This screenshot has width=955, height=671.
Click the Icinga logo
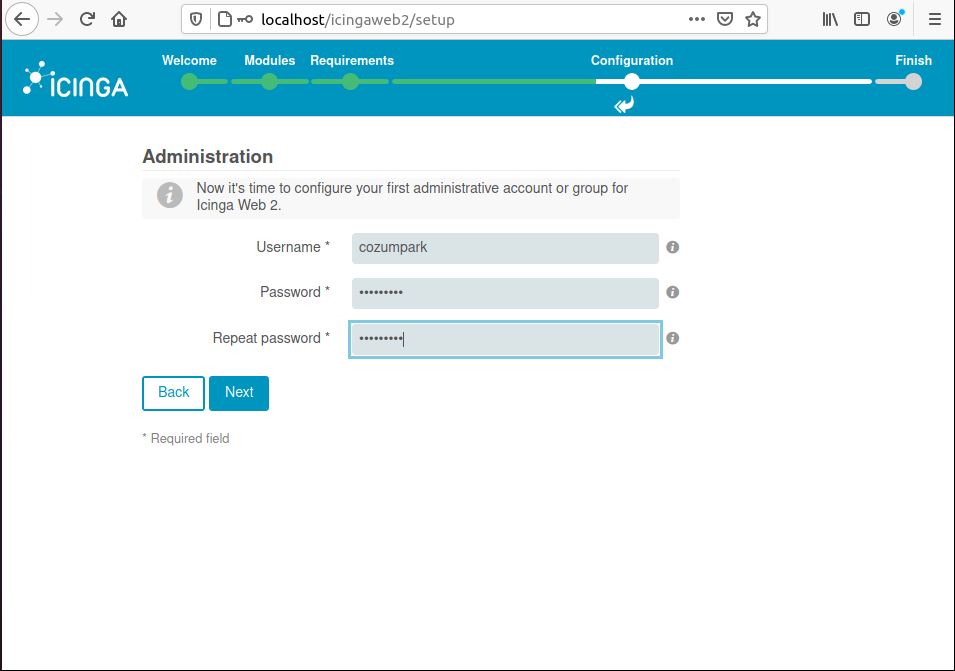click(76, 79)
